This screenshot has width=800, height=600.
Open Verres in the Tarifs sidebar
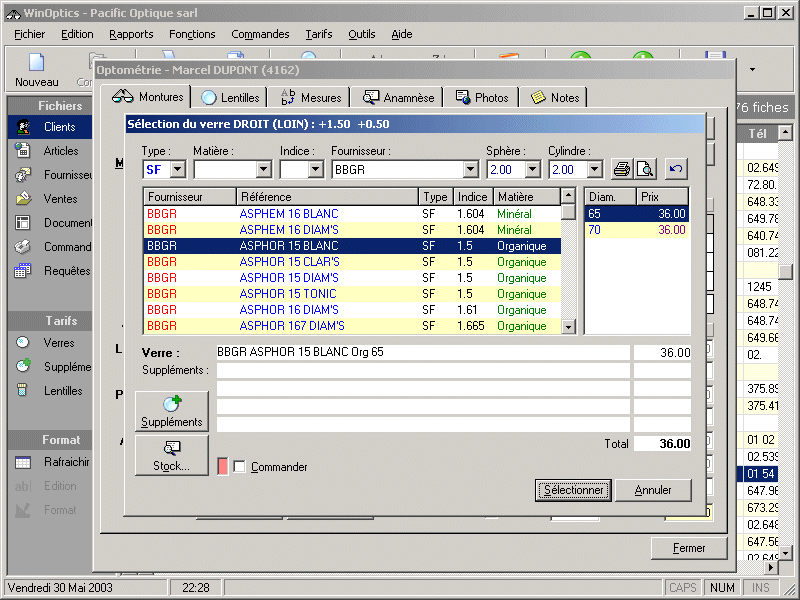coord(59,343)
